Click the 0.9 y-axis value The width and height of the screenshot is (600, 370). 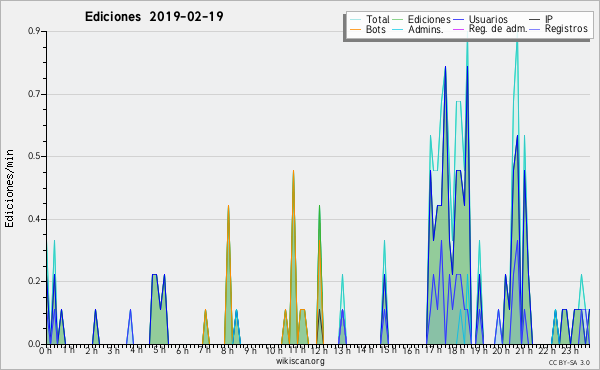coord(34,31)
